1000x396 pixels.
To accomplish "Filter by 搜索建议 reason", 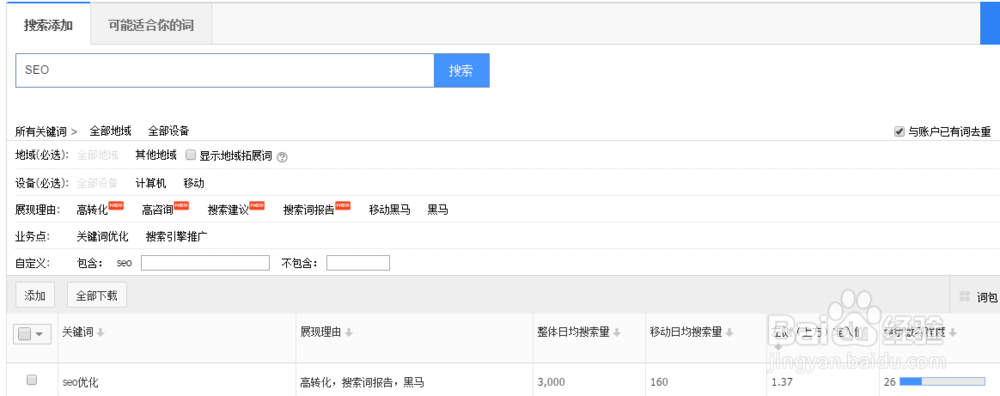I will pyautogui.click(x=228, y=210).
